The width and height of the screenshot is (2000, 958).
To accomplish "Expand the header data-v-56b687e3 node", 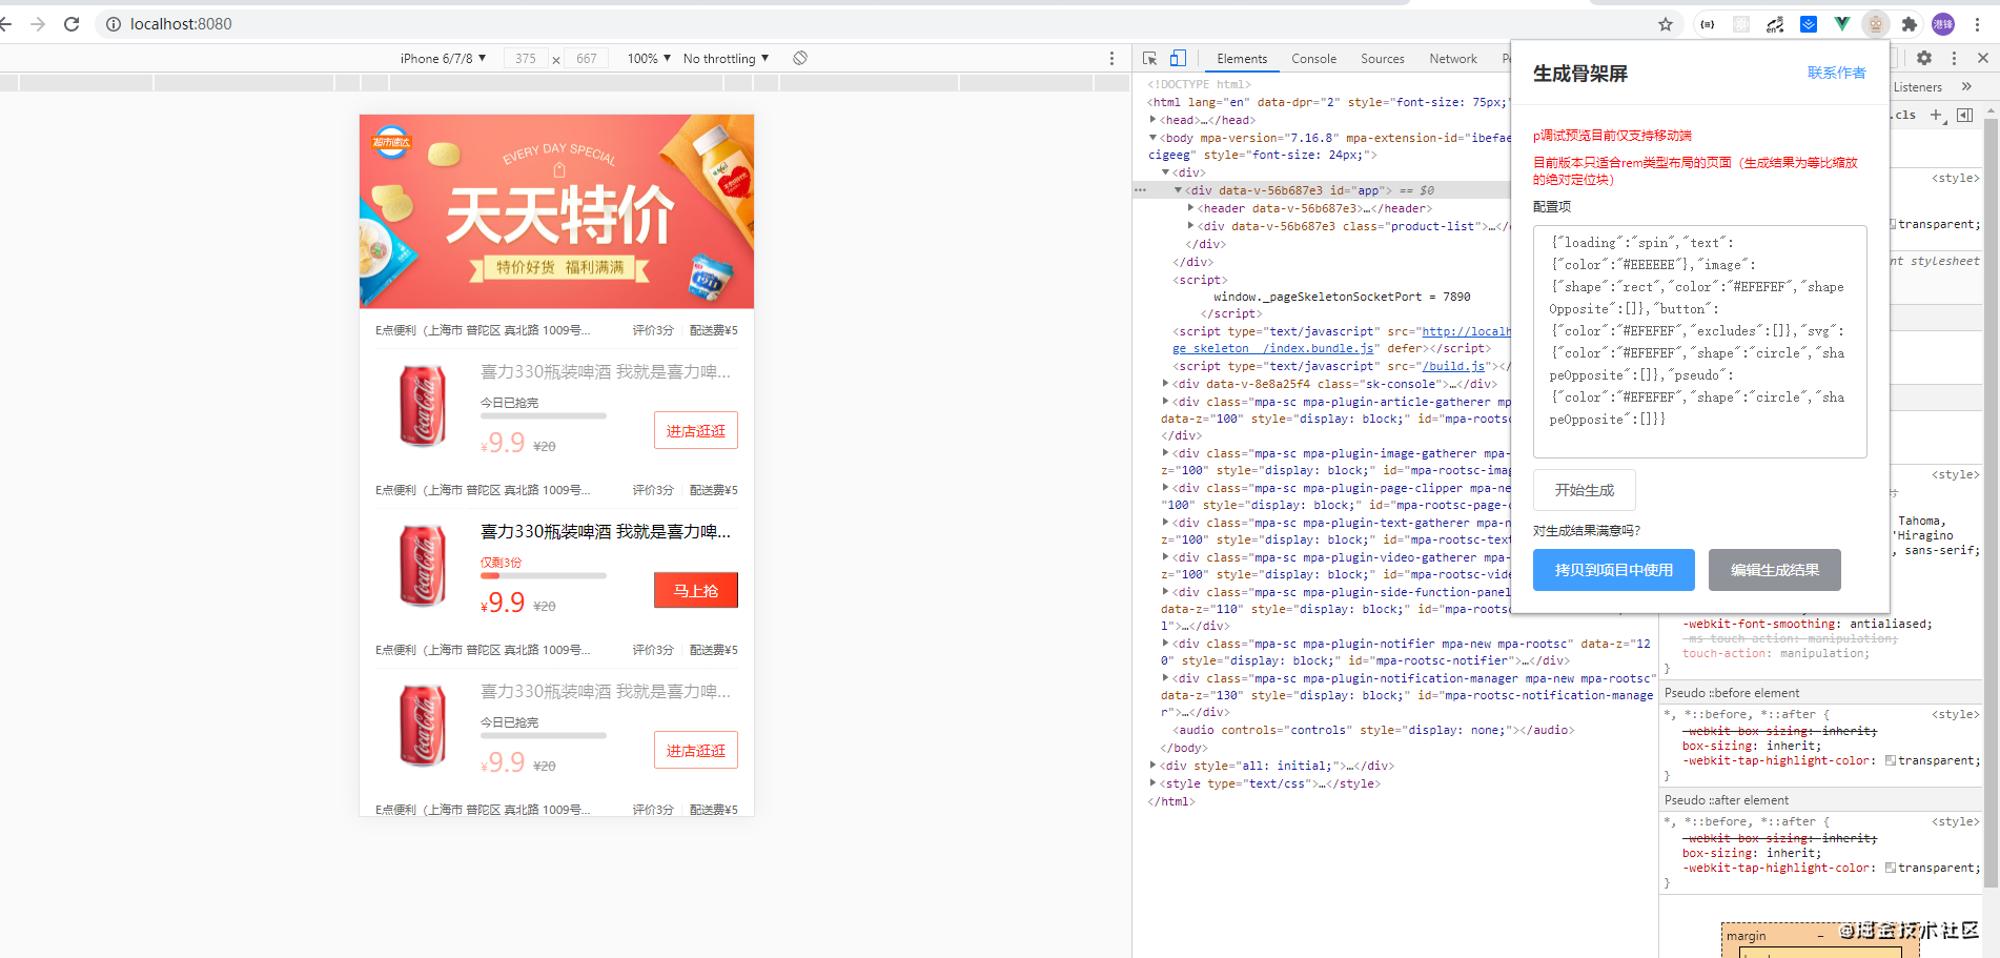I will pos(1190,208).
